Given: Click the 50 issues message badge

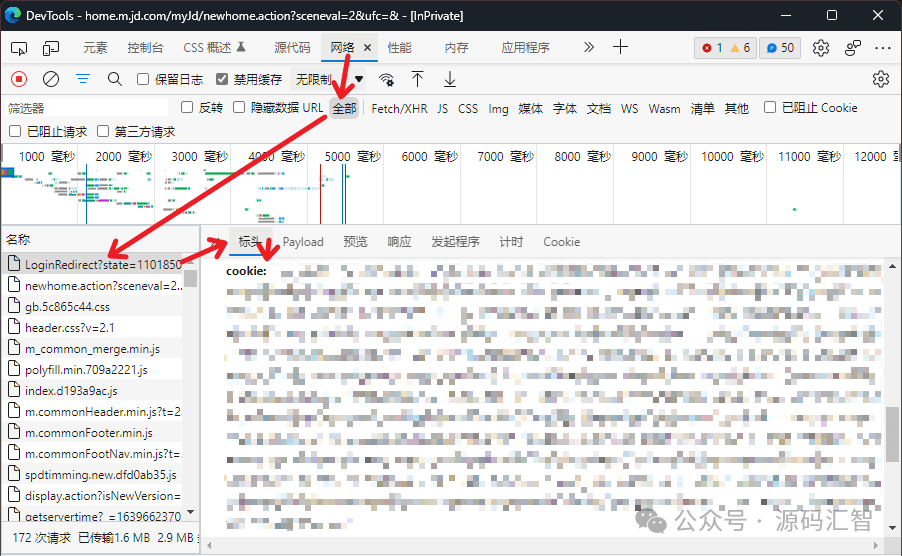Looking at the screenshot, I should (x=780, y=48).
